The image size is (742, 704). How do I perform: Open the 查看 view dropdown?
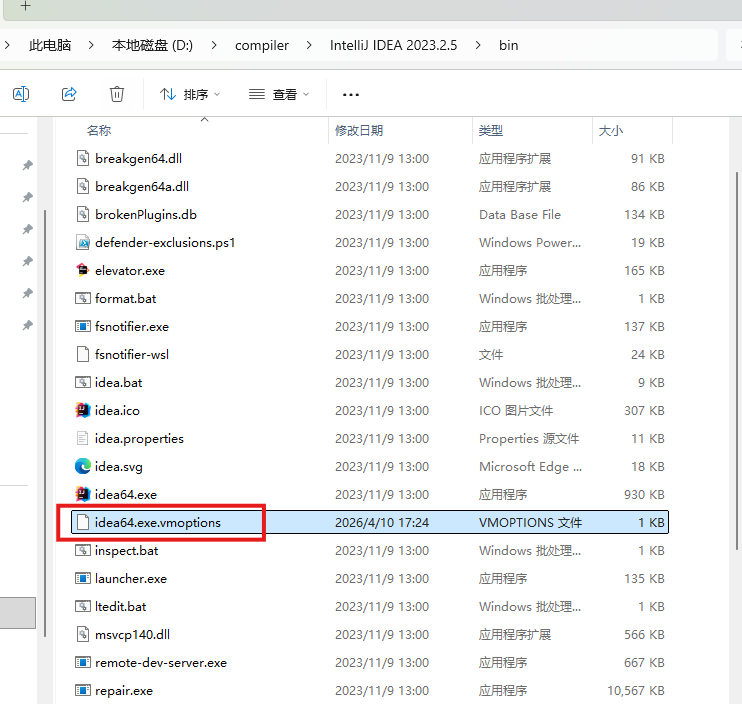[x=279, y=95]
